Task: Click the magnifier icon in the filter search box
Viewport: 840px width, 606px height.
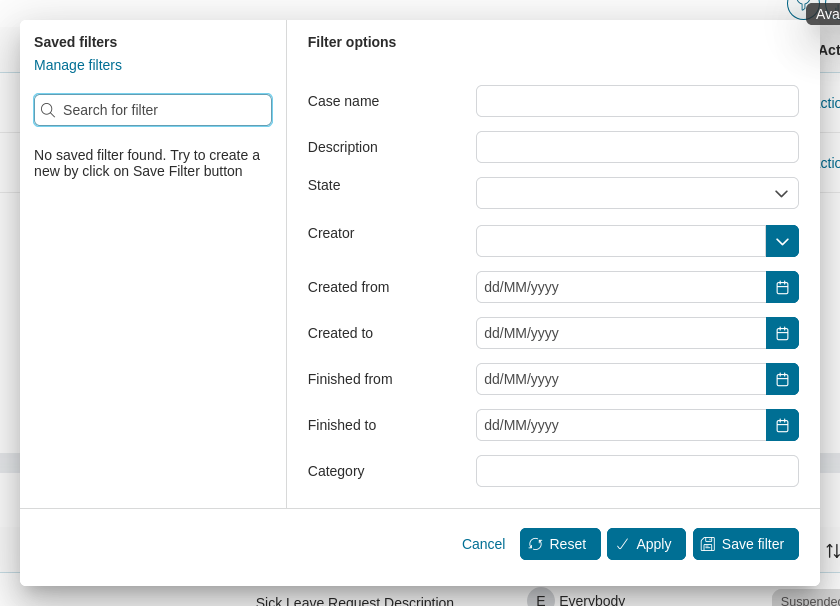Action: pos(48,110)
